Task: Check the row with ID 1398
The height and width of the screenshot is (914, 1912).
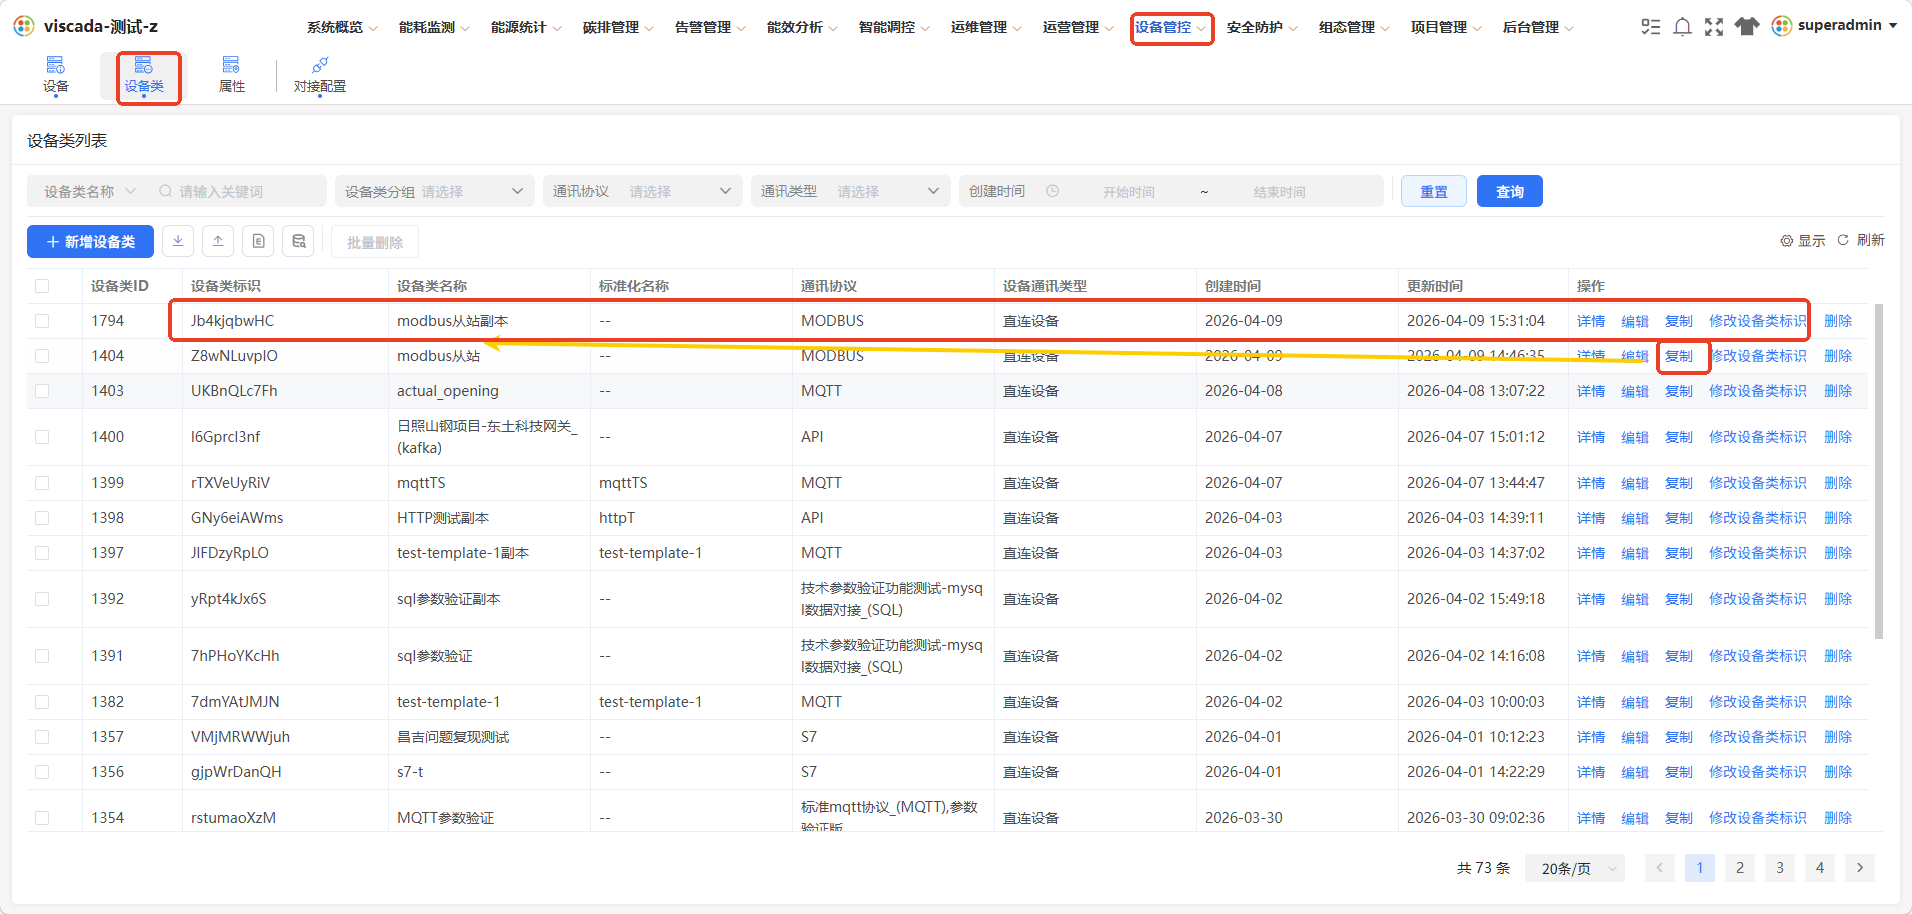Action: [x=42, y=518]
